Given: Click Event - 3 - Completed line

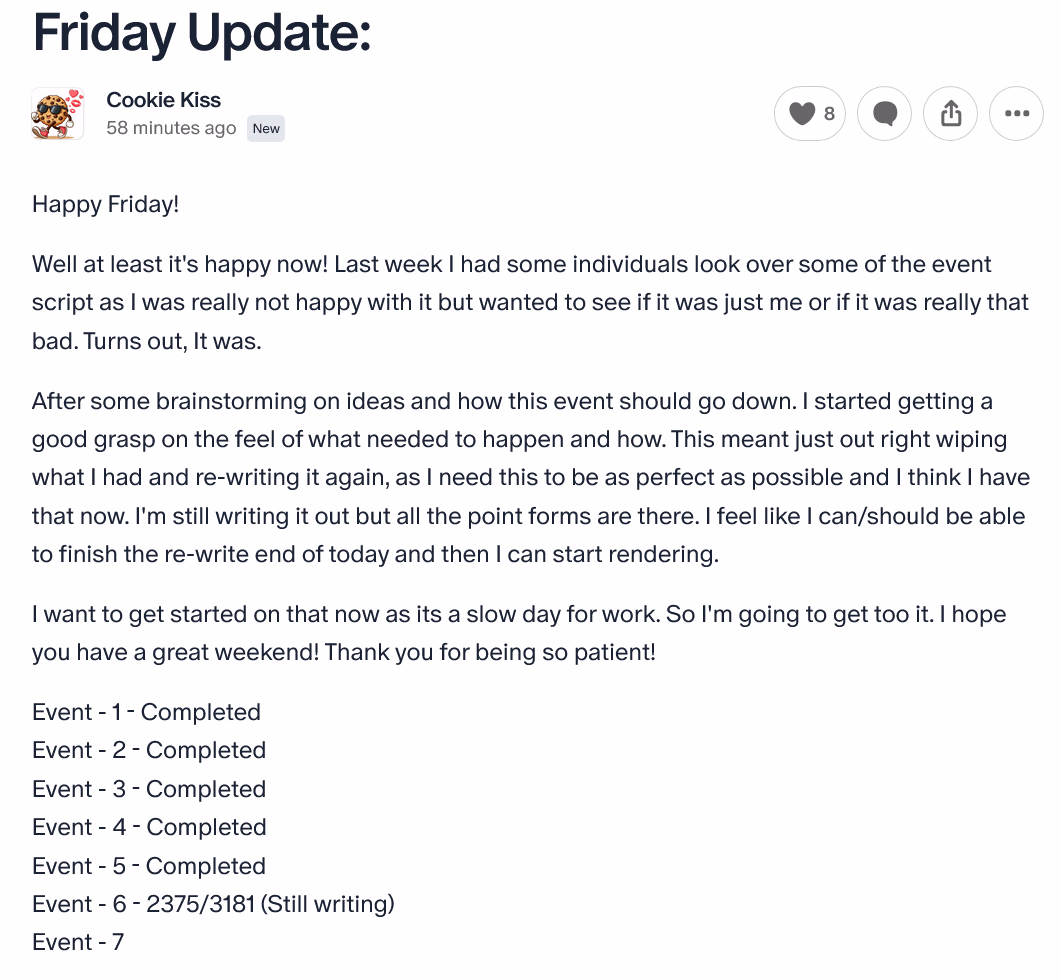Looking at the screenshot, I should 149,789.
